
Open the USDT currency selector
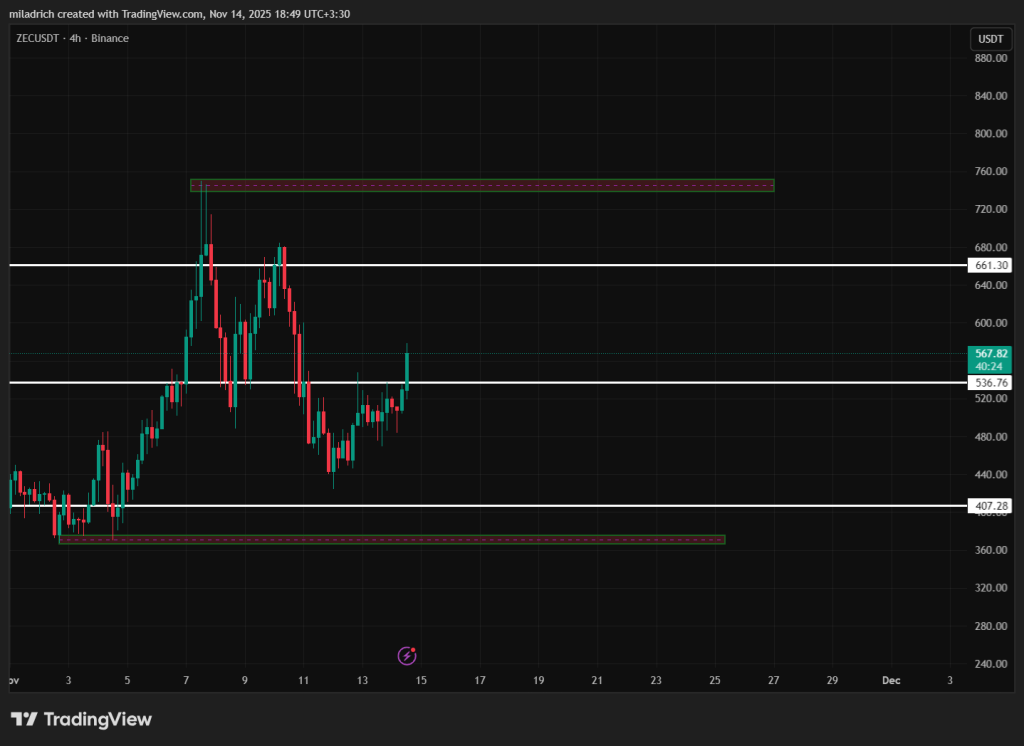coord(989,39)
